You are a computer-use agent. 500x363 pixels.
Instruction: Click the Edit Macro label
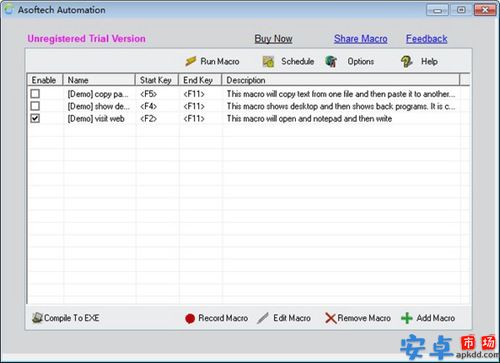coord(292,318)
